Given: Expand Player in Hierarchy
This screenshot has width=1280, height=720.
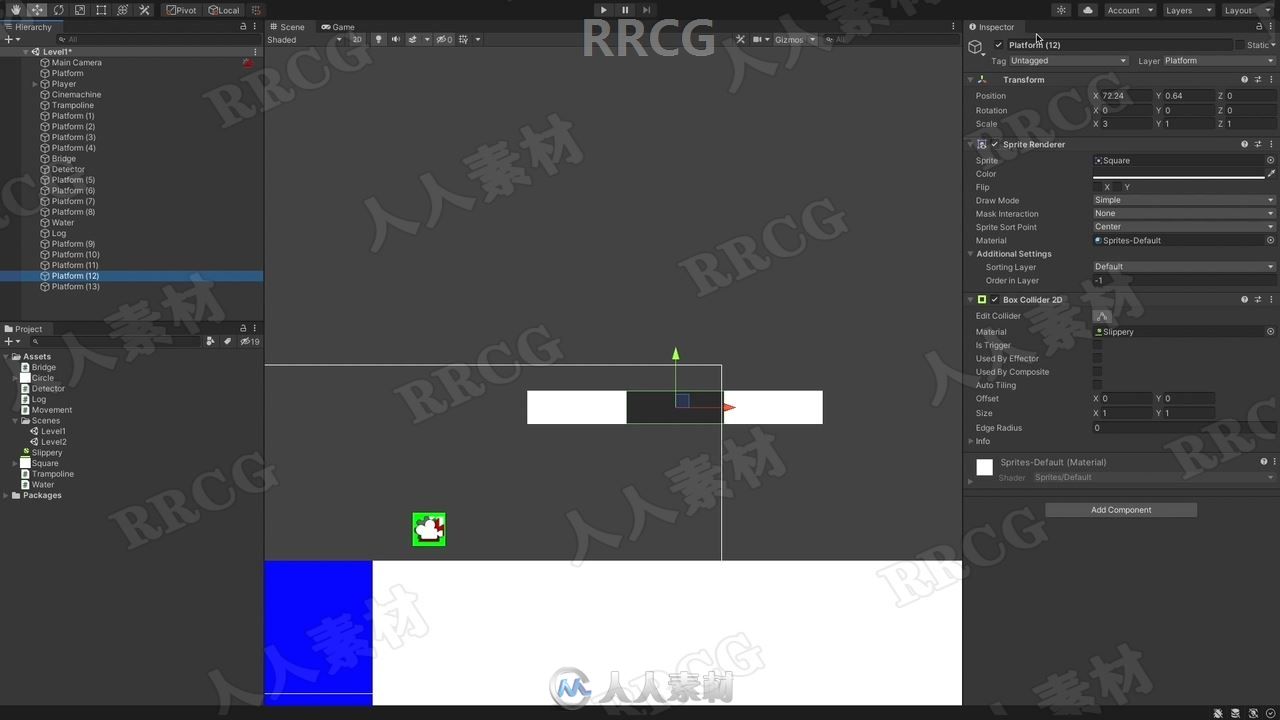Looking at the screenshot, I should (x=35, y=84).
